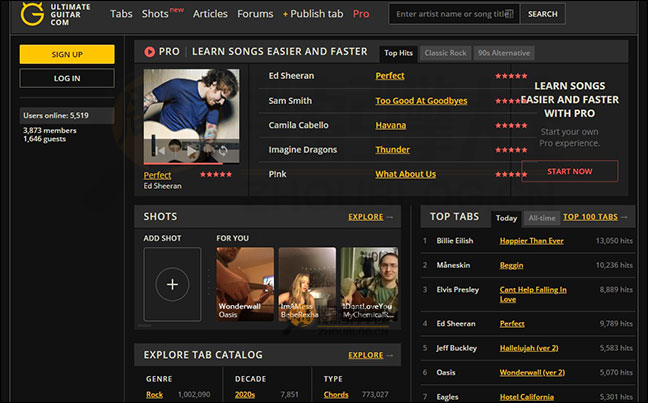Click Billie Eilish in Top Tabs
This screenshot has height=403, width=648.
point(455,241)
